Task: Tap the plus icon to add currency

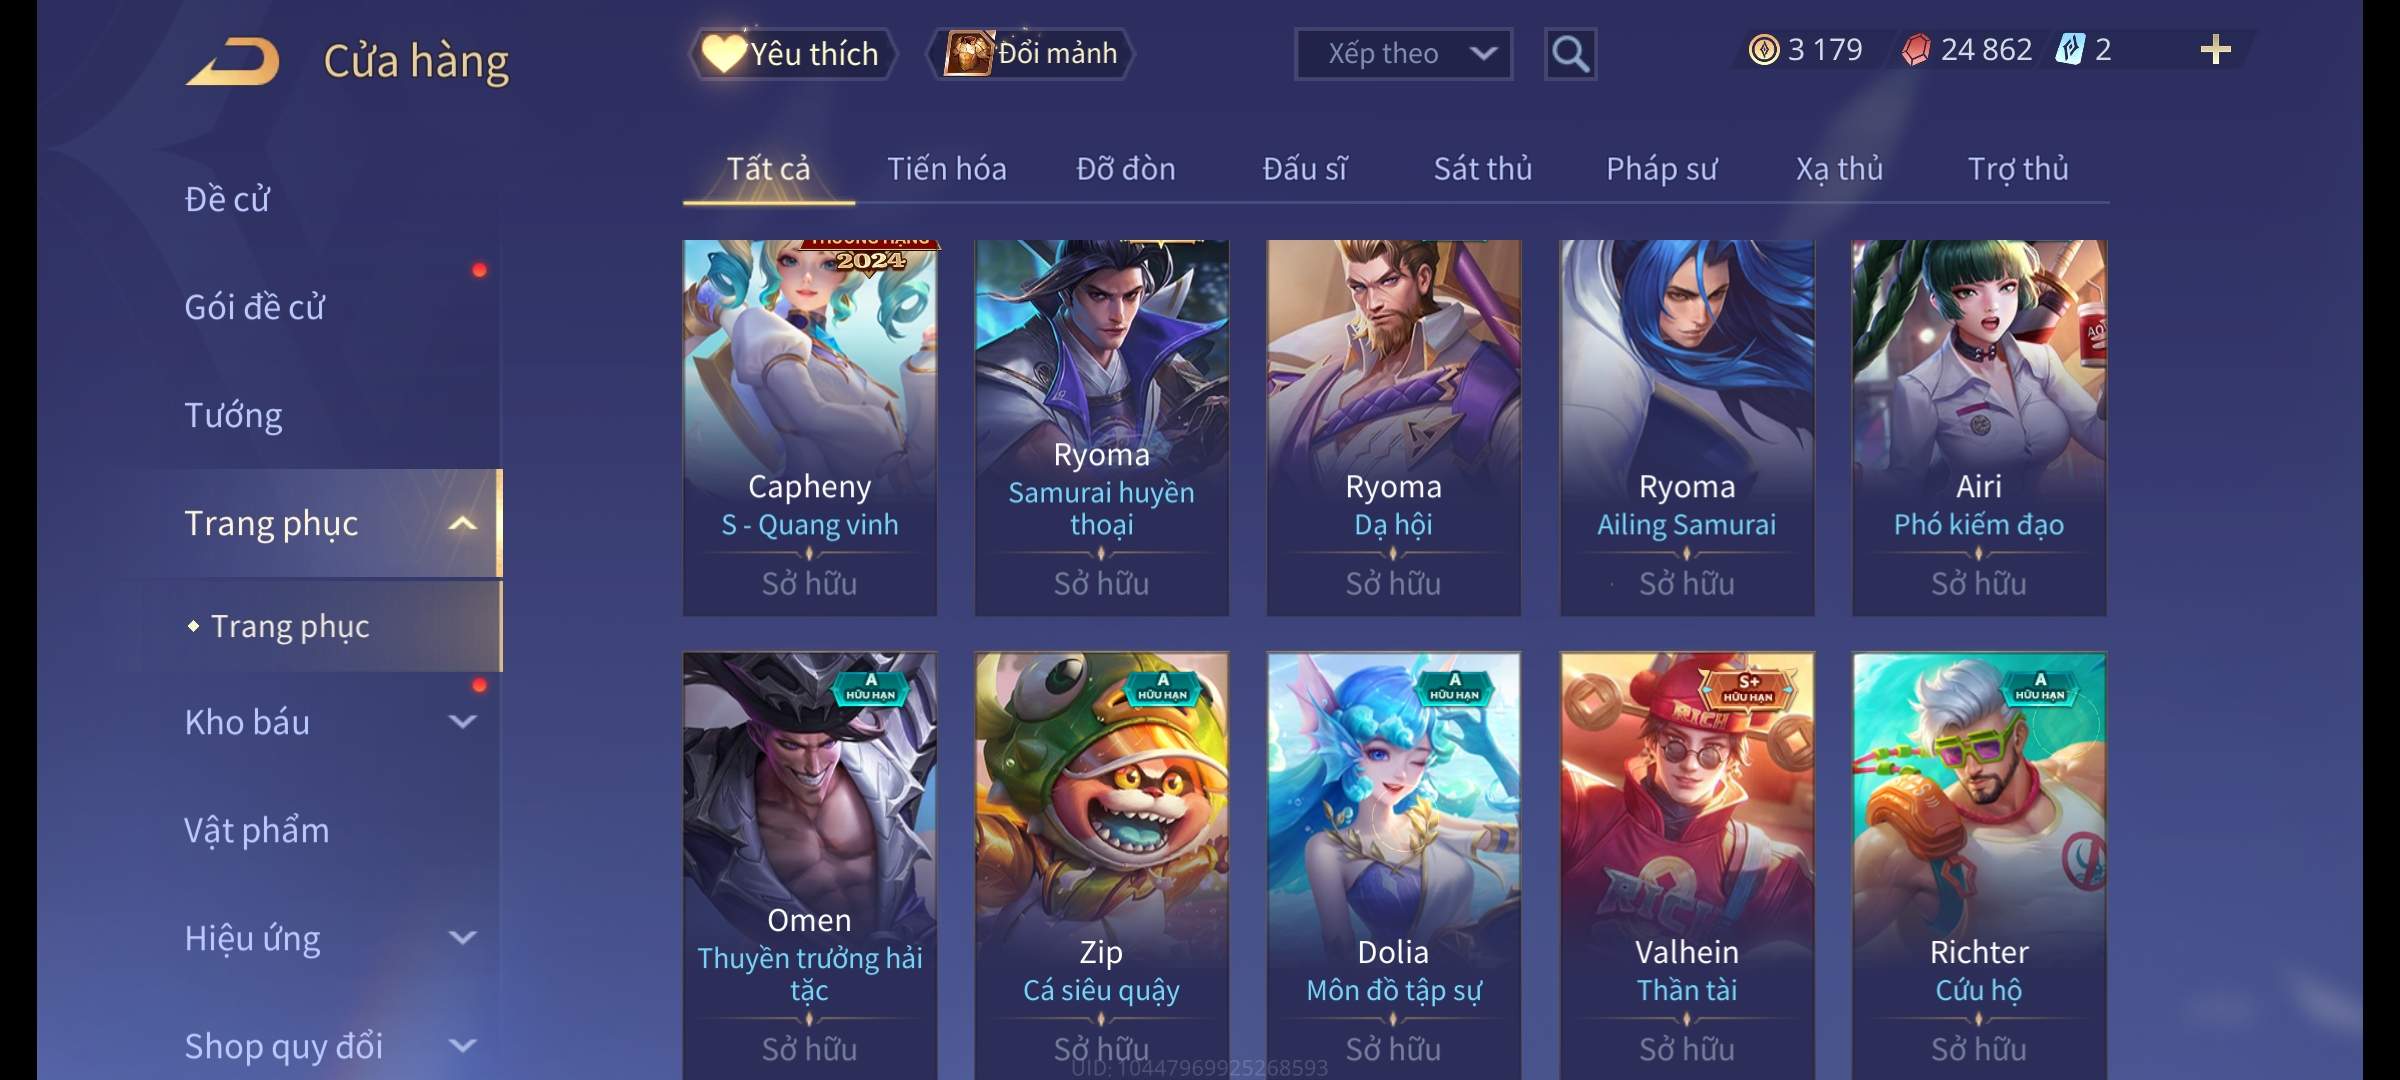Action: [x=2216, y=50]
